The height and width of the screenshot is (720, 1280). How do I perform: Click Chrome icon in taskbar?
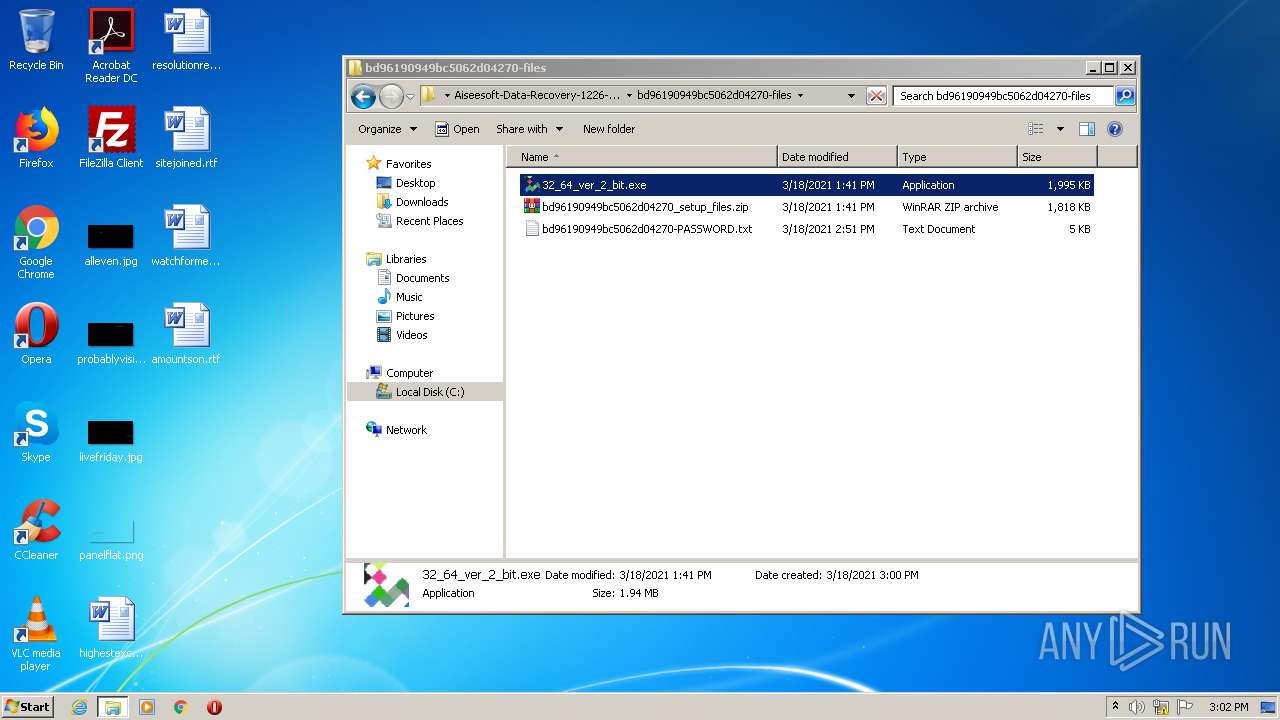(181, 707)
